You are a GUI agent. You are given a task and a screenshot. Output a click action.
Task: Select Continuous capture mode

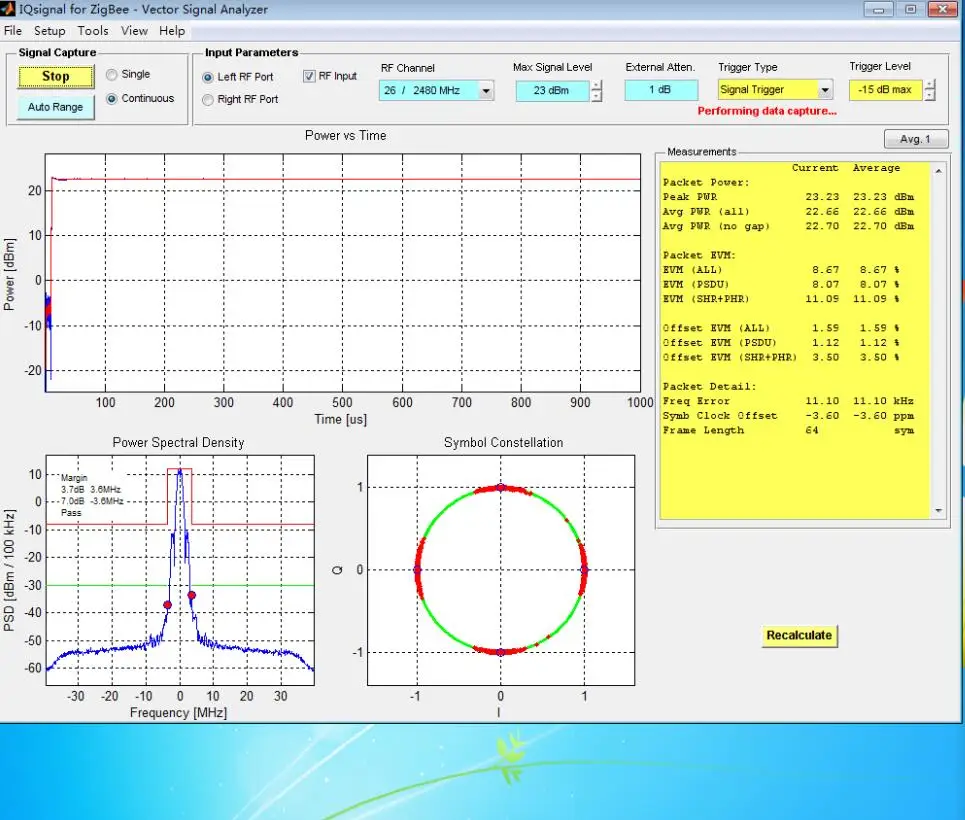click(112, 99)
